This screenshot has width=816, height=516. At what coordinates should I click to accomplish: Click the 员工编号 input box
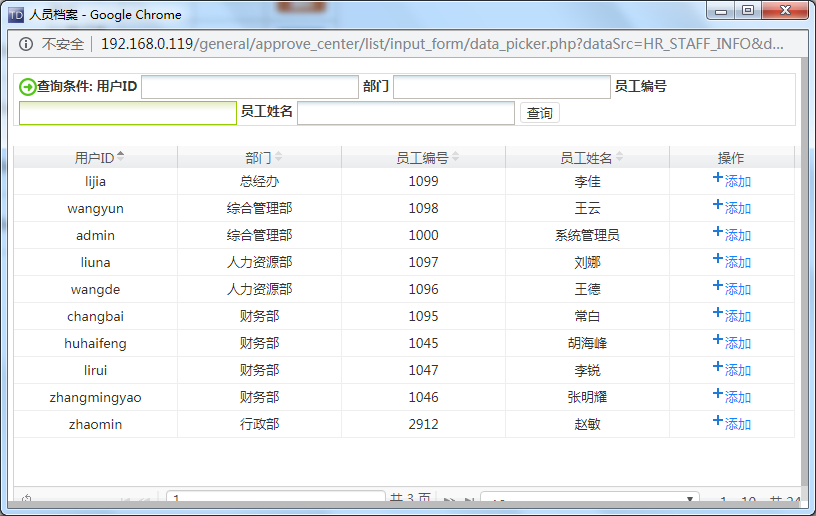pyautogui.click(x=127, y=113)
